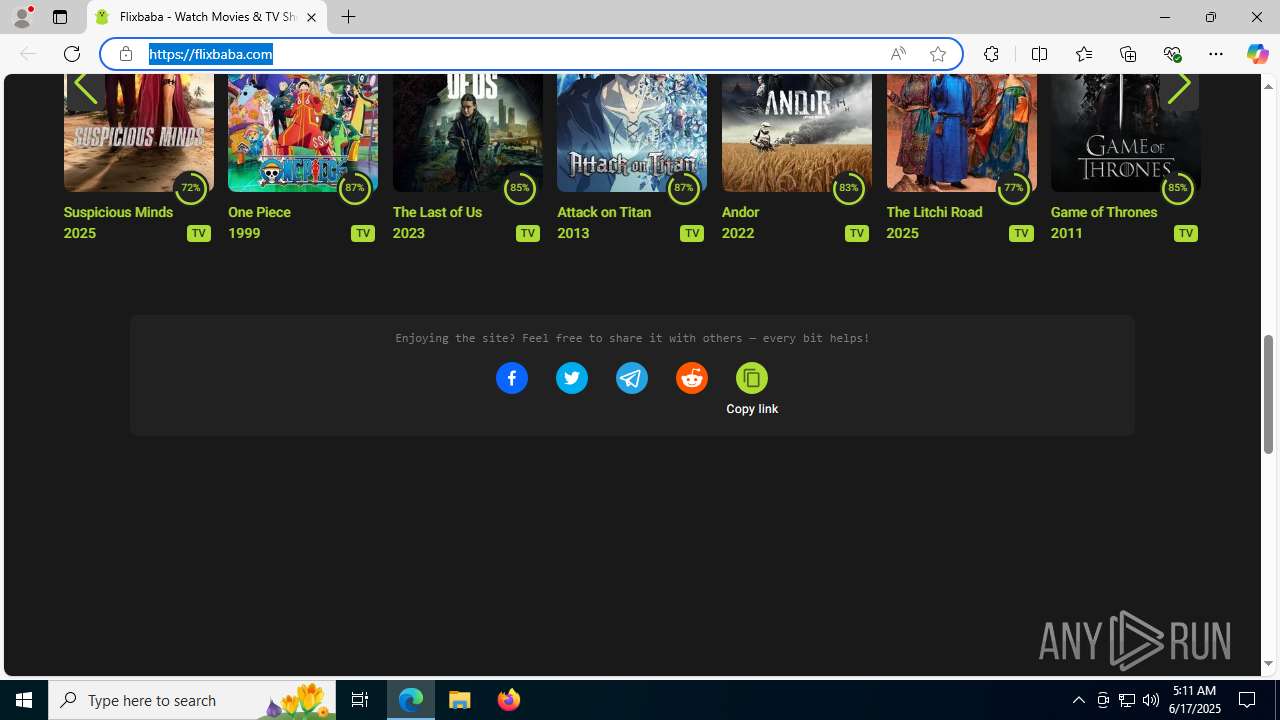Show hidden system tray icons
The height and width of the screenshot is (720, 1280).
click(1078, 700)
